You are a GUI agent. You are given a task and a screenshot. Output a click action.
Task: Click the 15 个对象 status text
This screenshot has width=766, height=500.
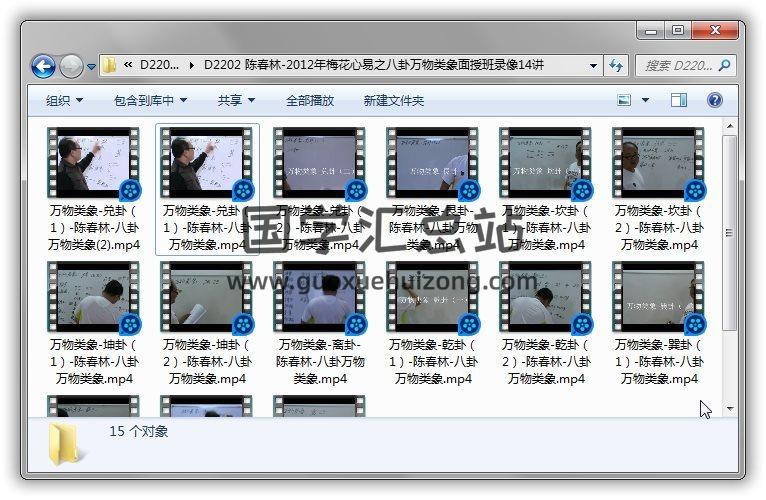[139, 431]
